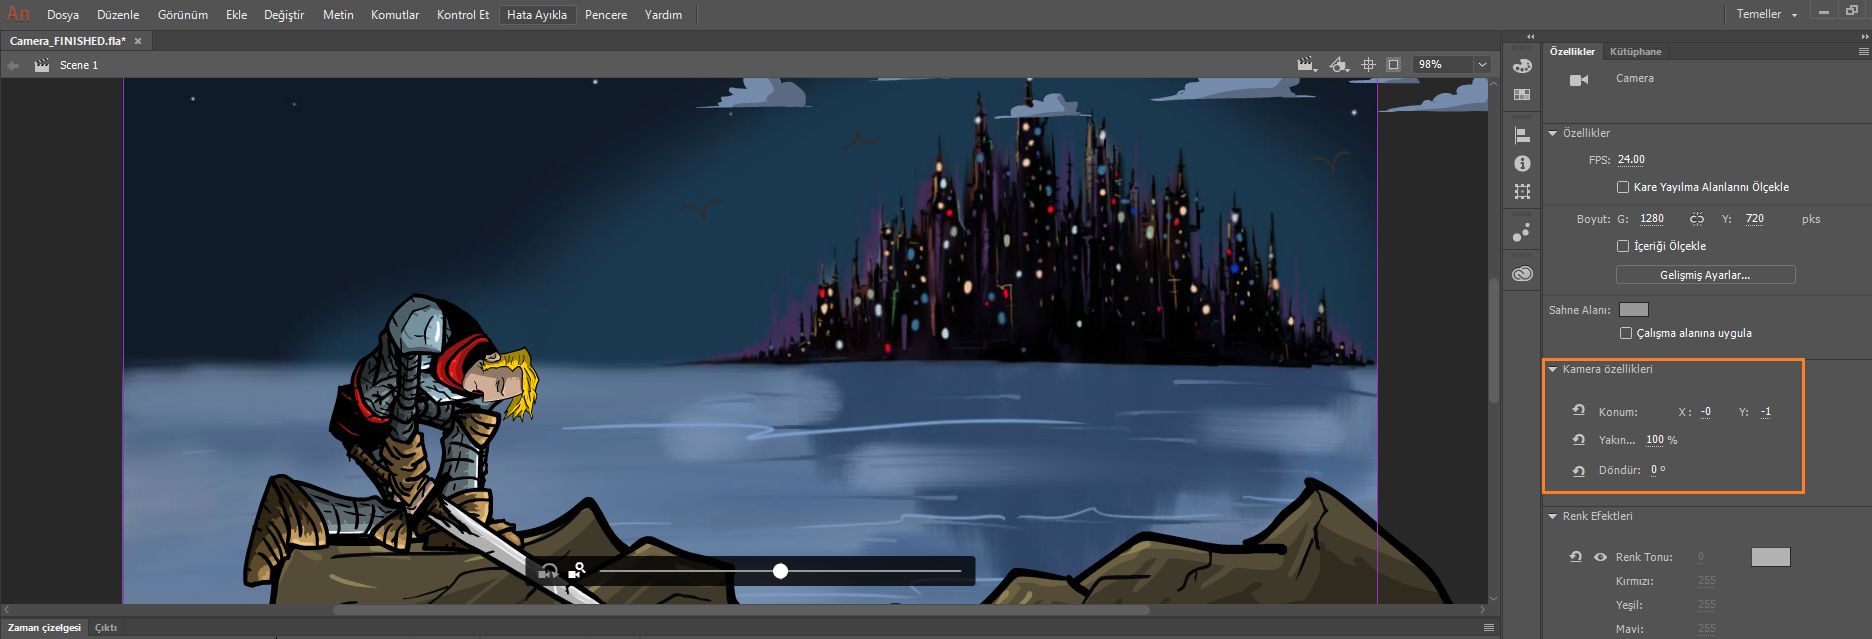Open the Pencere menu
1872x639 pixels.
606,15
